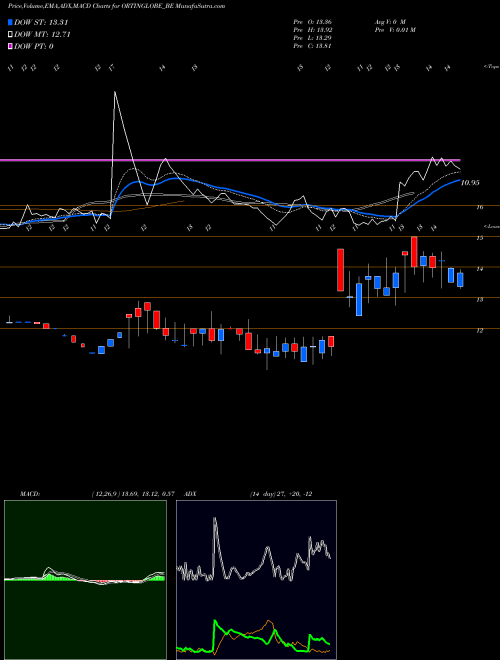500x660 pixels.
Task: Click the price axis label 13
Action: click(479, 300)
